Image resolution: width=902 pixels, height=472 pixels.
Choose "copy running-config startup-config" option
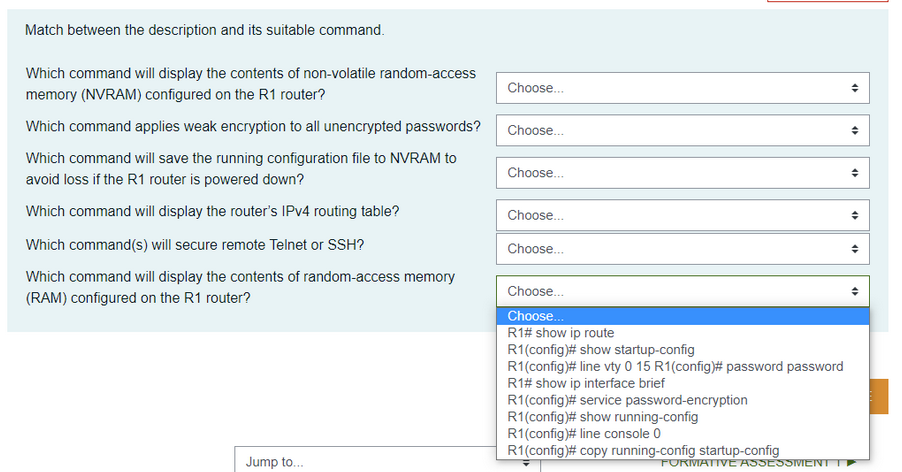coord(643,451)
